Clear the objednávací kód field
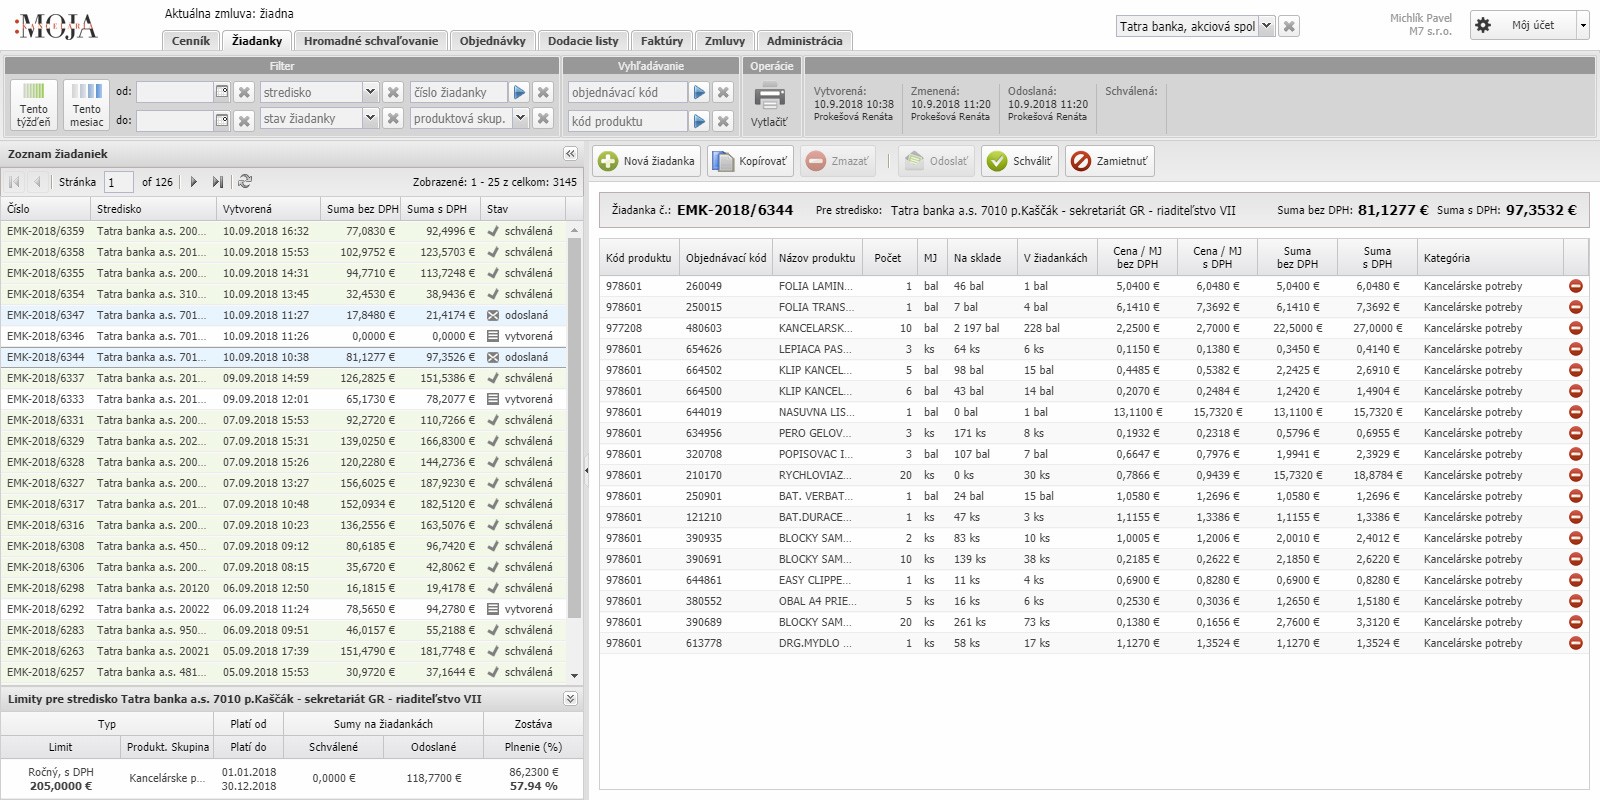 coord(723,92)
